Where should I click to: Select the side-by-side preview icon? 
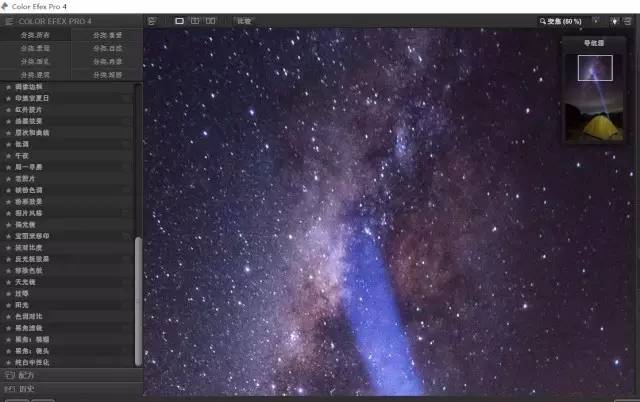[x=211, y=21]
